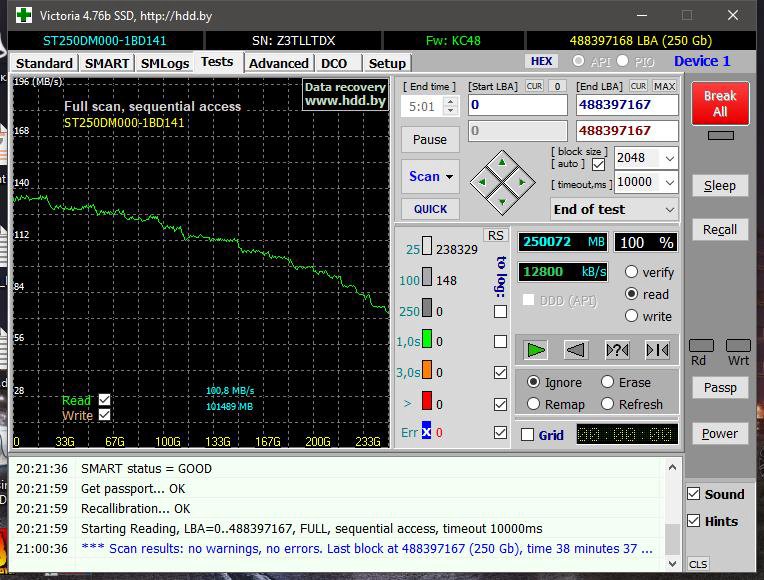The width and height of the screenshot is (764, 580).
Task: Expand the End of test dropdown
Action: click(x=668, y=210)
